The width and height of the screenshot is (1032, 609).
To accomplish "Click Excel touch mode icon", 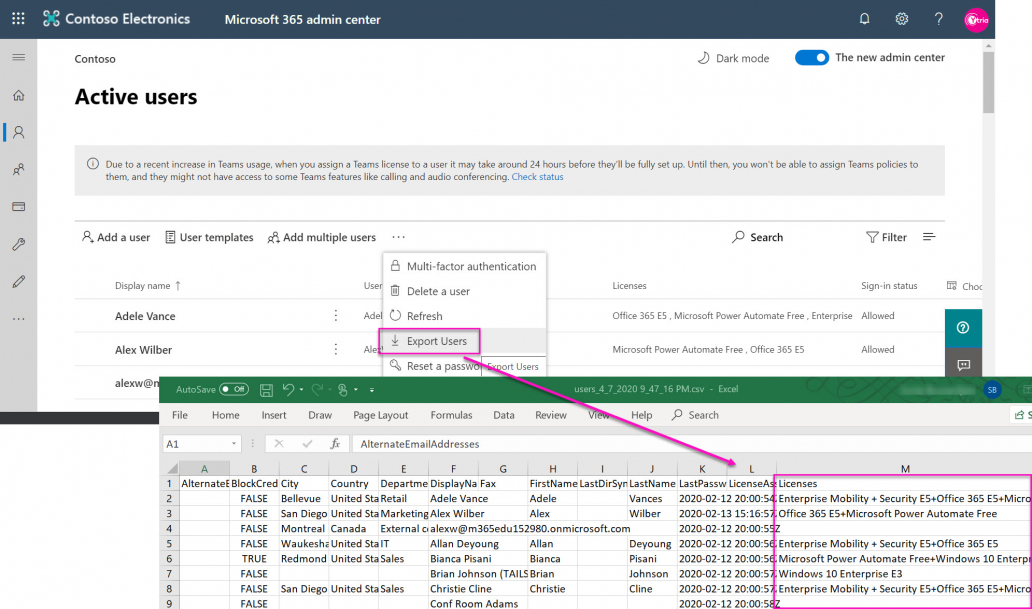I will click(343, 390).
